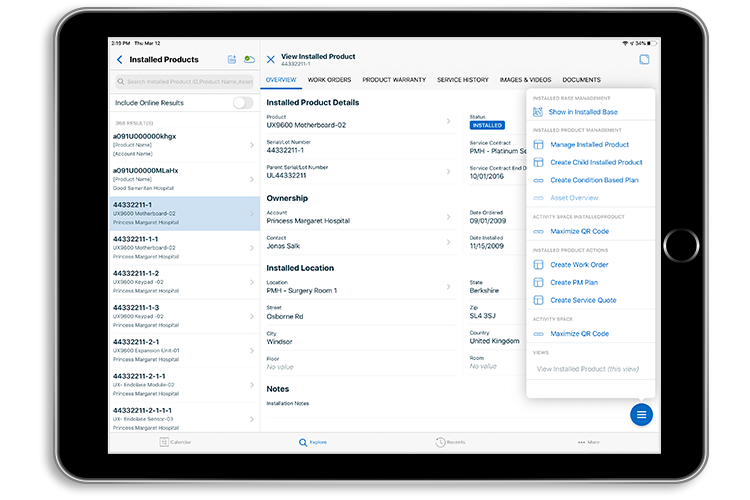Tap the add new record icon
Viewport: 750px width, 500px height.
[x=232, y=60]
